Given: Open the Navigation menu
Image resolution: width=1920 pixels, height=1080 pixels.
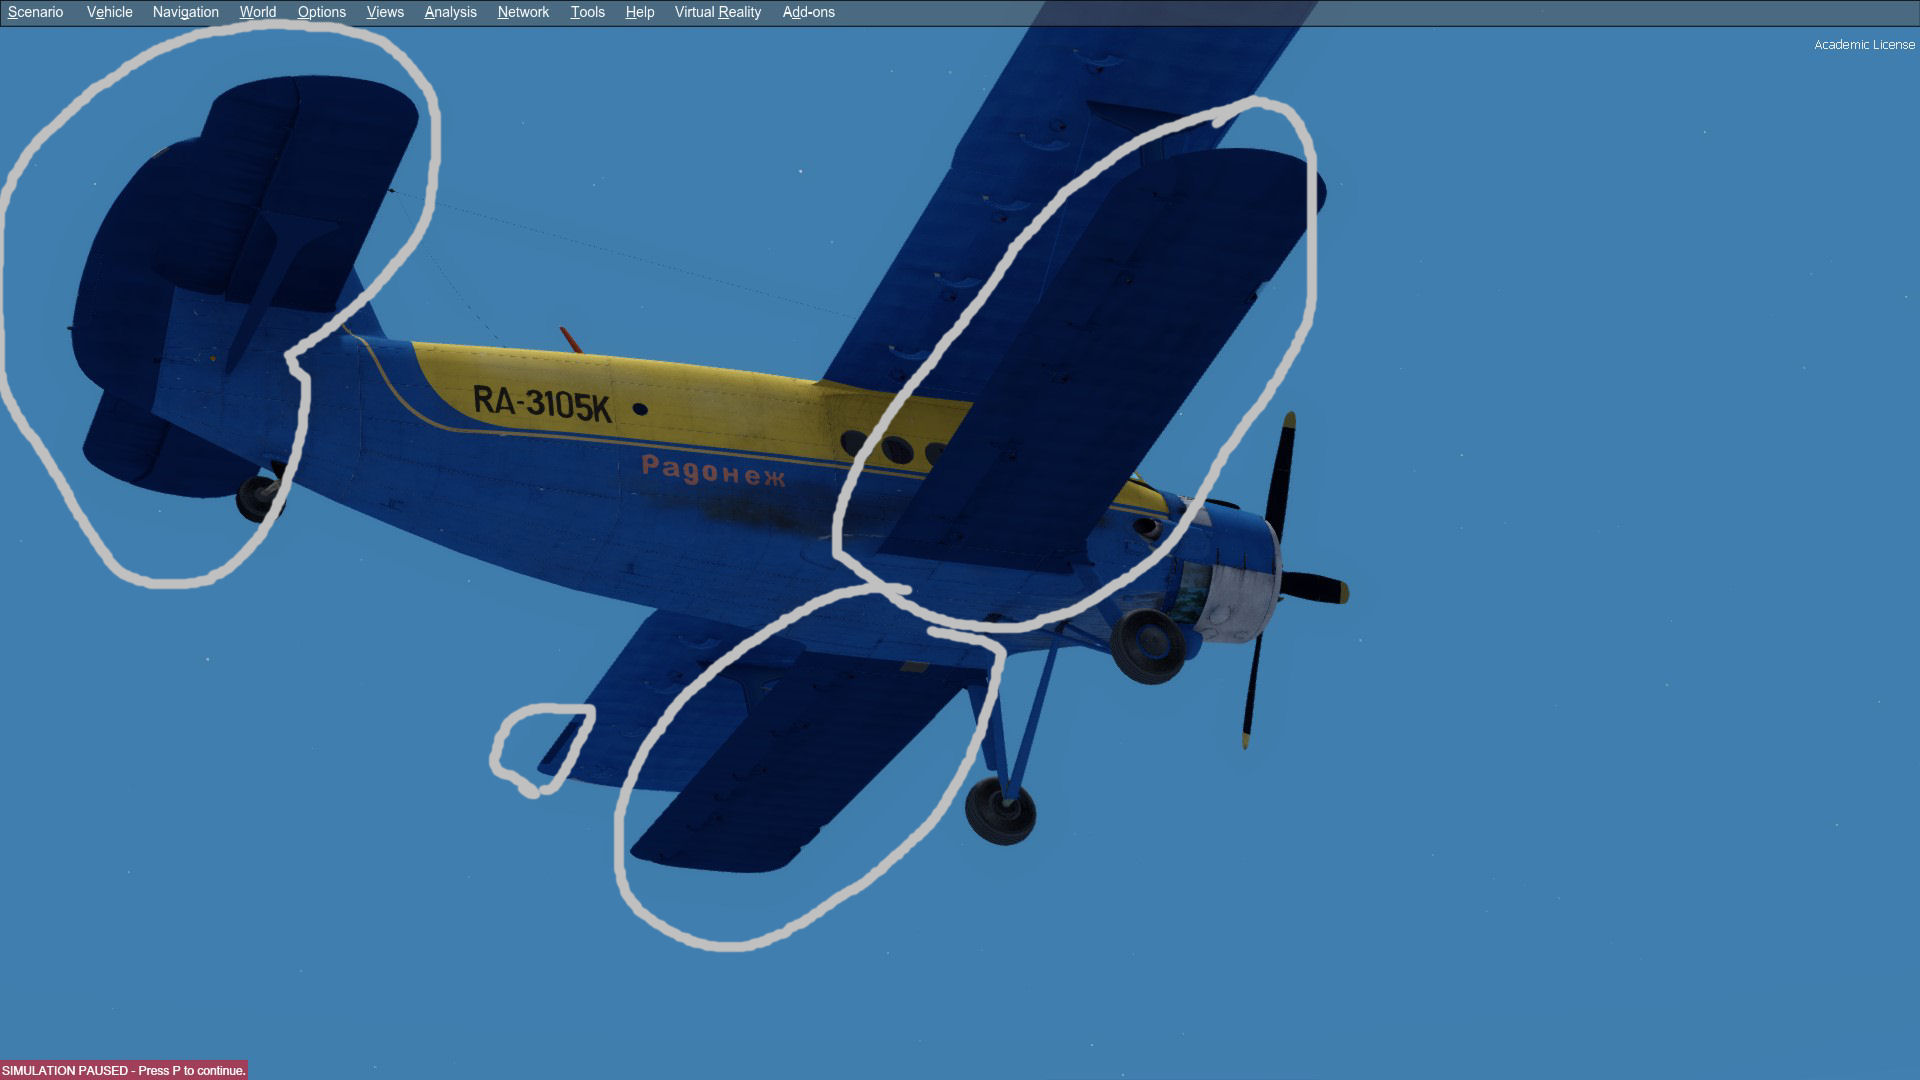Looking at the screenshot, I should point(185,12).
